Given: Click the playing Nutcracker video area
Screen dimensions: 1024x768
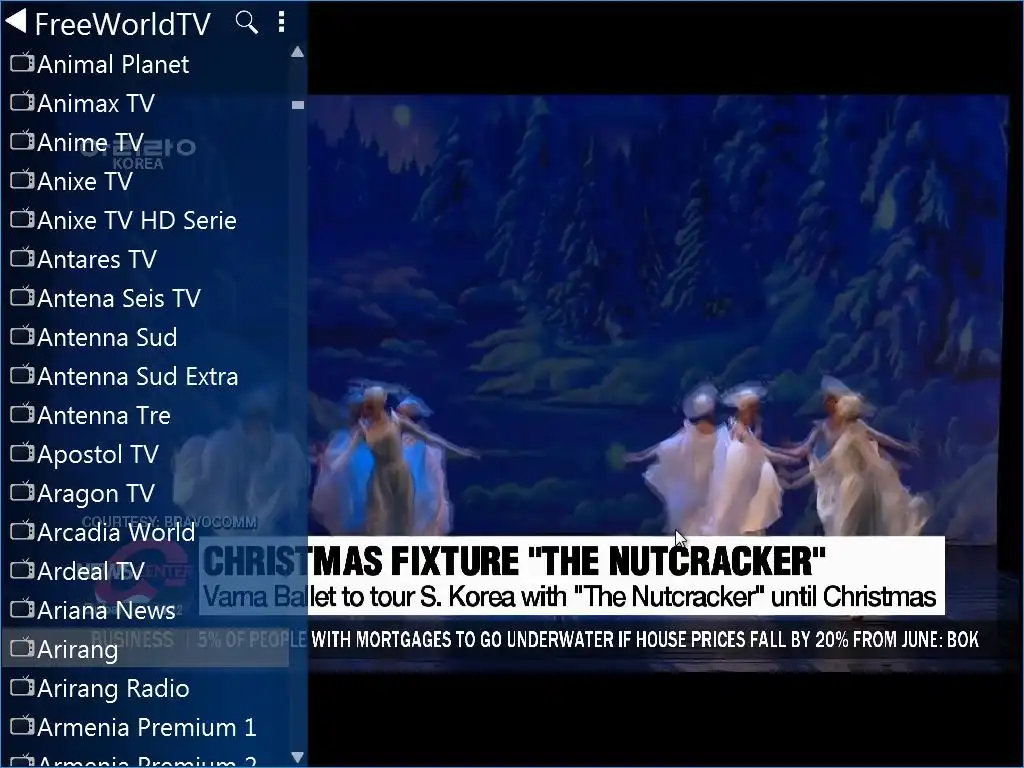Looking at the screenshot, I should click(658, 383).
